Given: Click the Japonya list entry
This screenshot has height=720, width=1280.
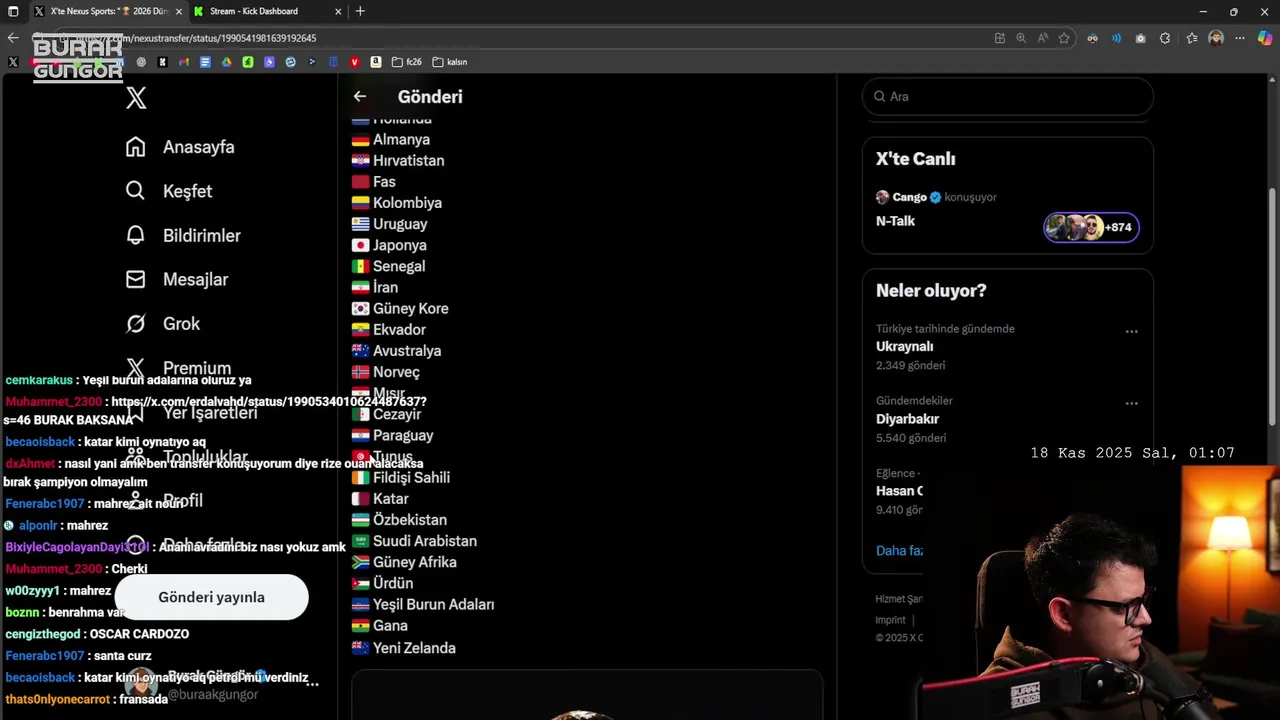Looking at the screenshot, I should pyautogui.click(x=389, y=245).
